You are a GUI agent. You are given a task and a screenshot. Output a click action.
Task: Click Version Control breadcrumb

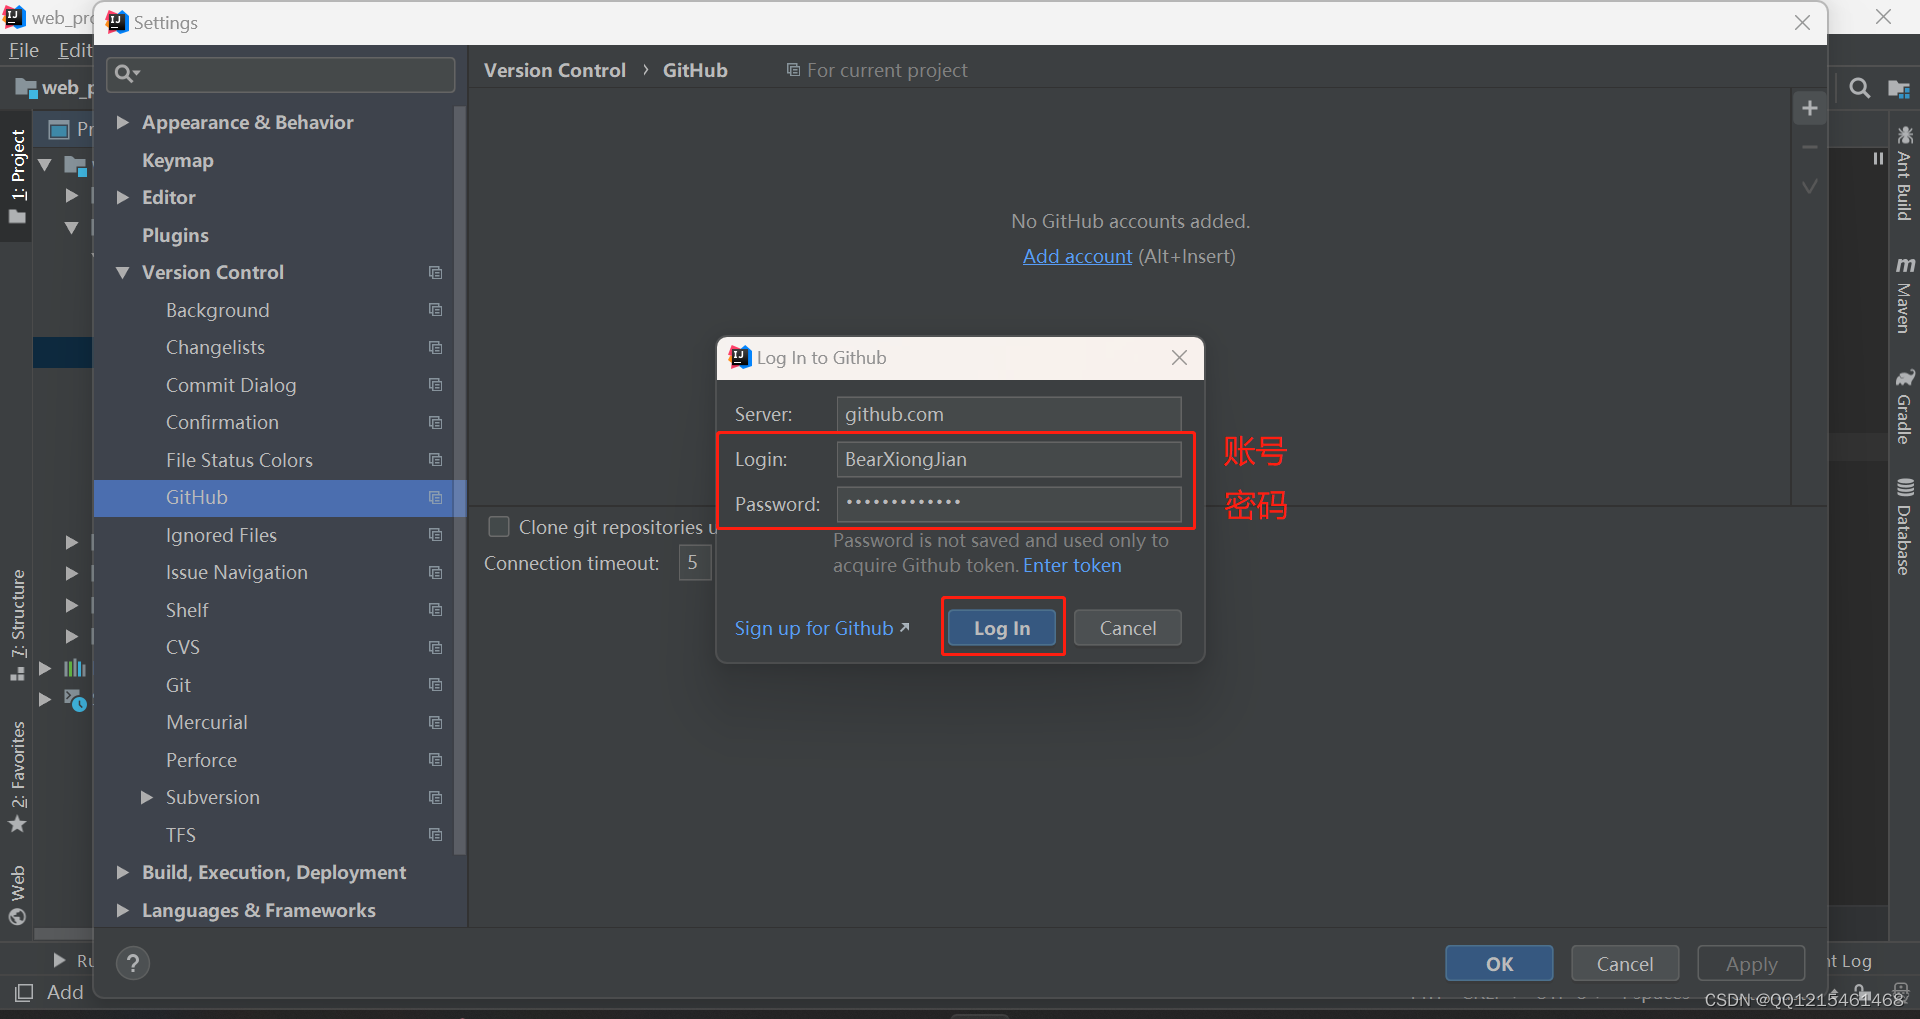coord(555,70)
